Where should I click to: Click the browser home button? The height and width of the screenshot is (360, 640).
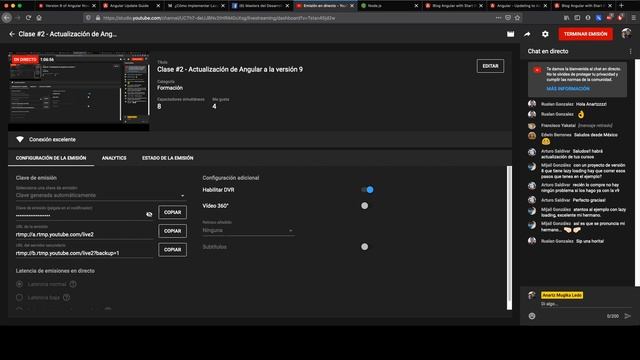pyautogui.click(x=39, y=18)
